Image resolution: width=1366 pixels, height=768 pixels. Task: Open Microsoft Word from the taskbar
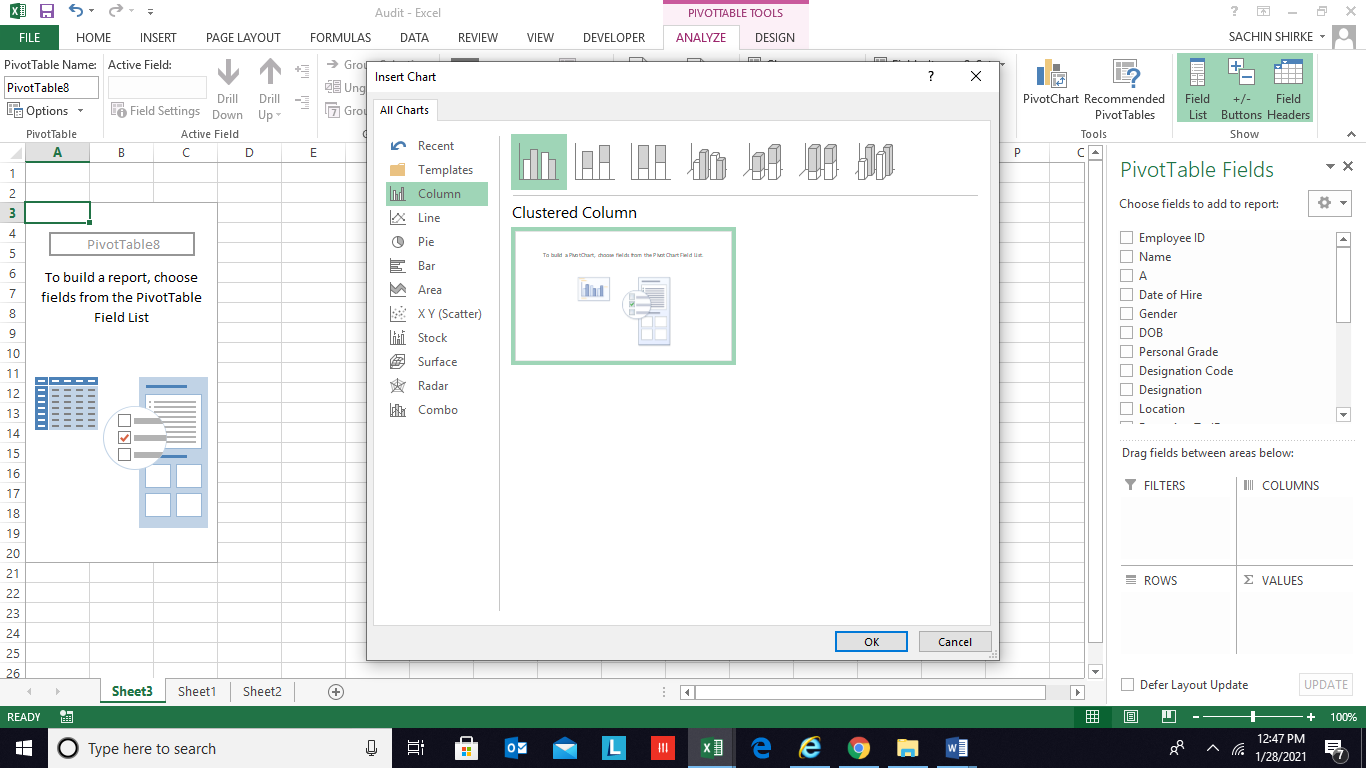point(955,748)
